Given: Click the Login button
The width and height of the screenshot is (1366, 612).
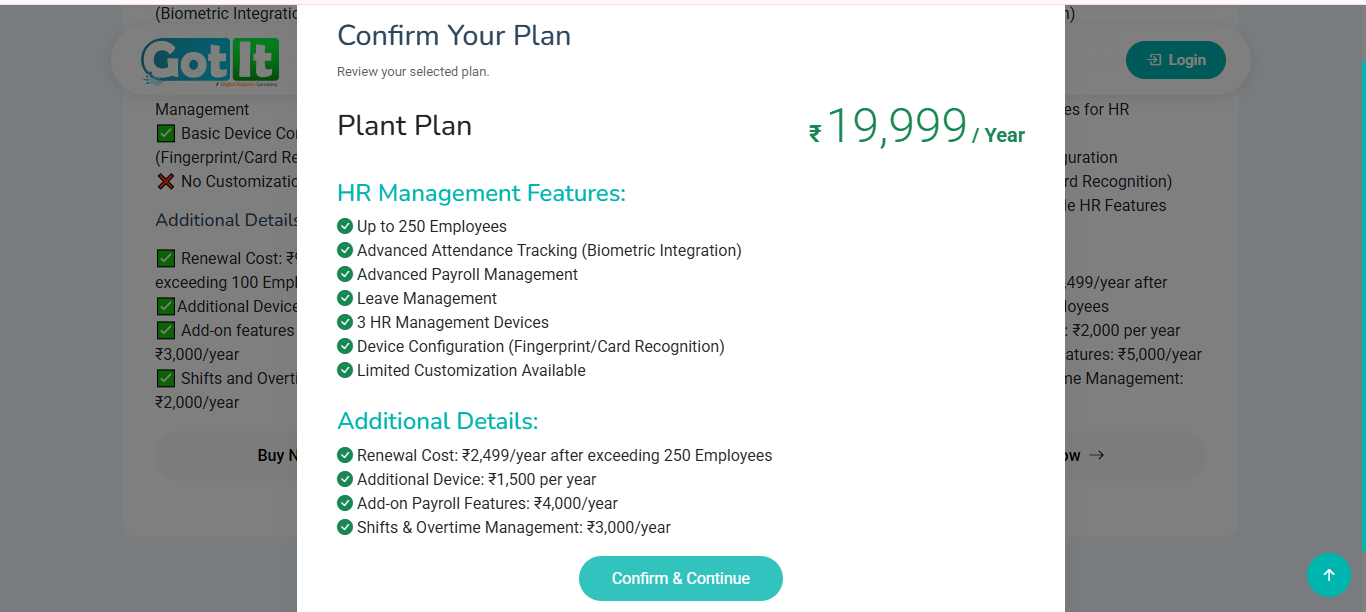Looking at the screenshot, I should tap(1175, 60).
